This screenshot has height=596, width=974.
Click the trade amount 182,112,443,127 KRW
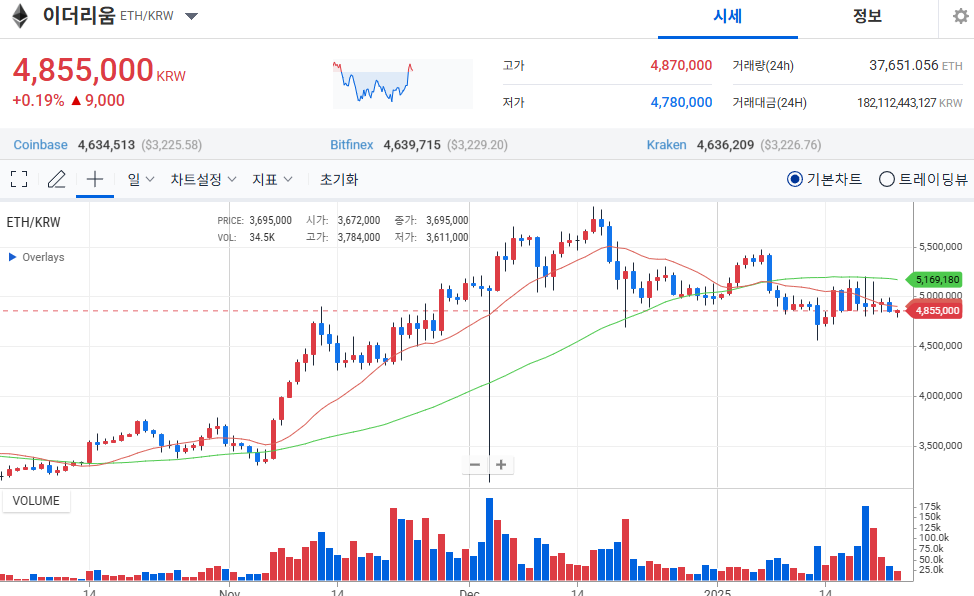(x=909, y=103)
